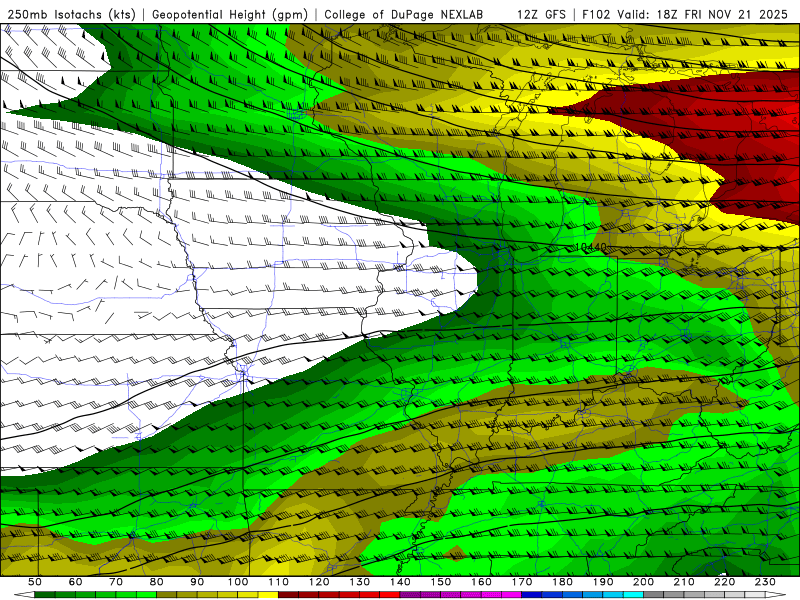
Task: Click the 180 knot legend value
Action: (562, 582)
